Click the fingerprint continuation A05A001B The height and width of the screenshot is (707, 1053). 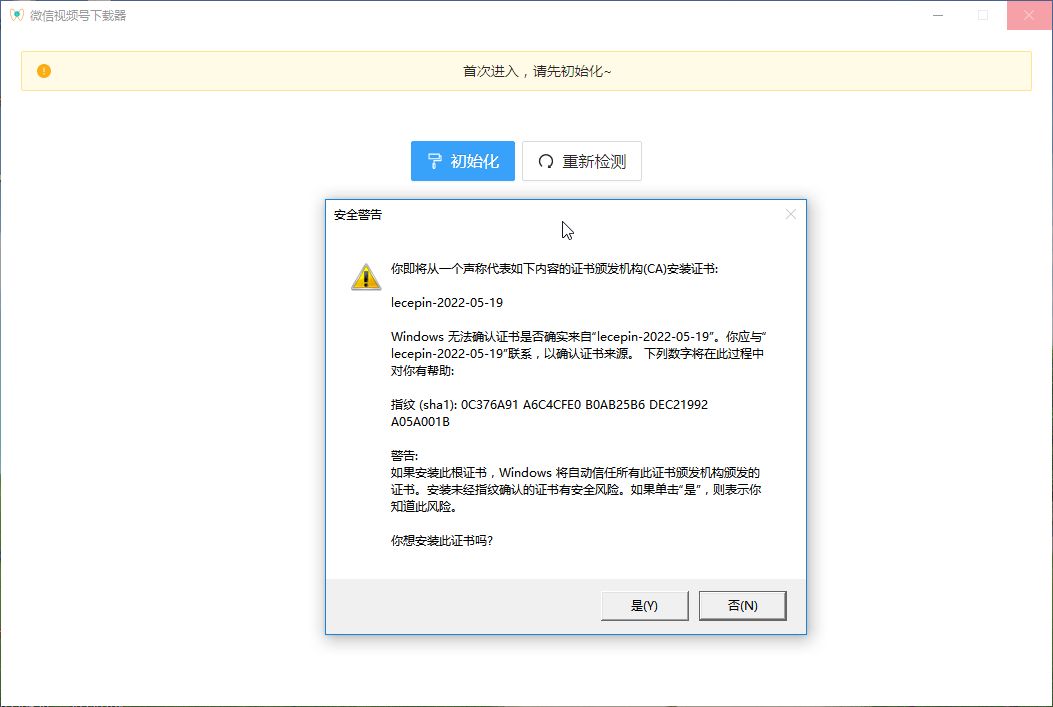coord(420,422)
